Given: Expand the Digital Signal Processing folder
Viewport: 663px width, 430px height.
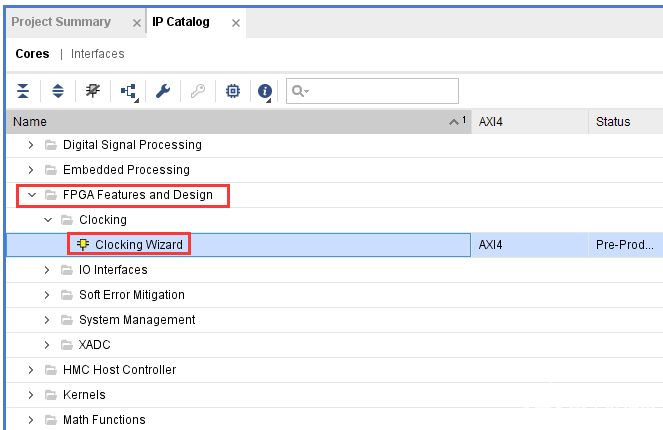Looking at the screenshot, I should point(31,145).
